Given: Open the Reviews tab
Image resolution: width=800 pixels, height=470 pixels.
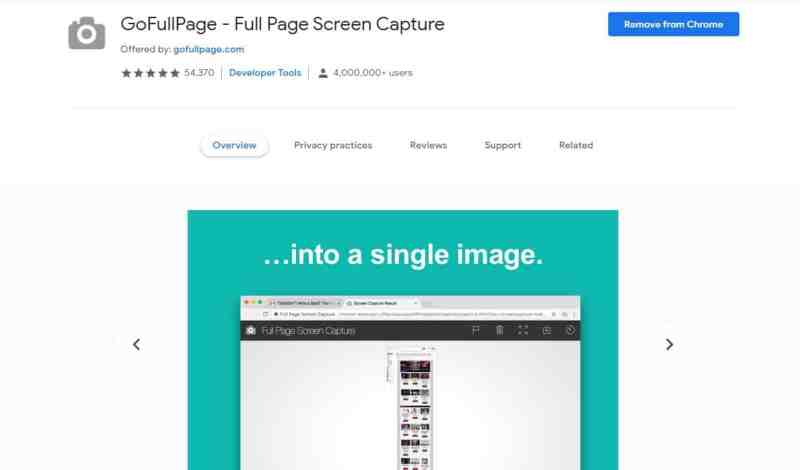Looking at the screenshot, I should [x=428, y=145].
